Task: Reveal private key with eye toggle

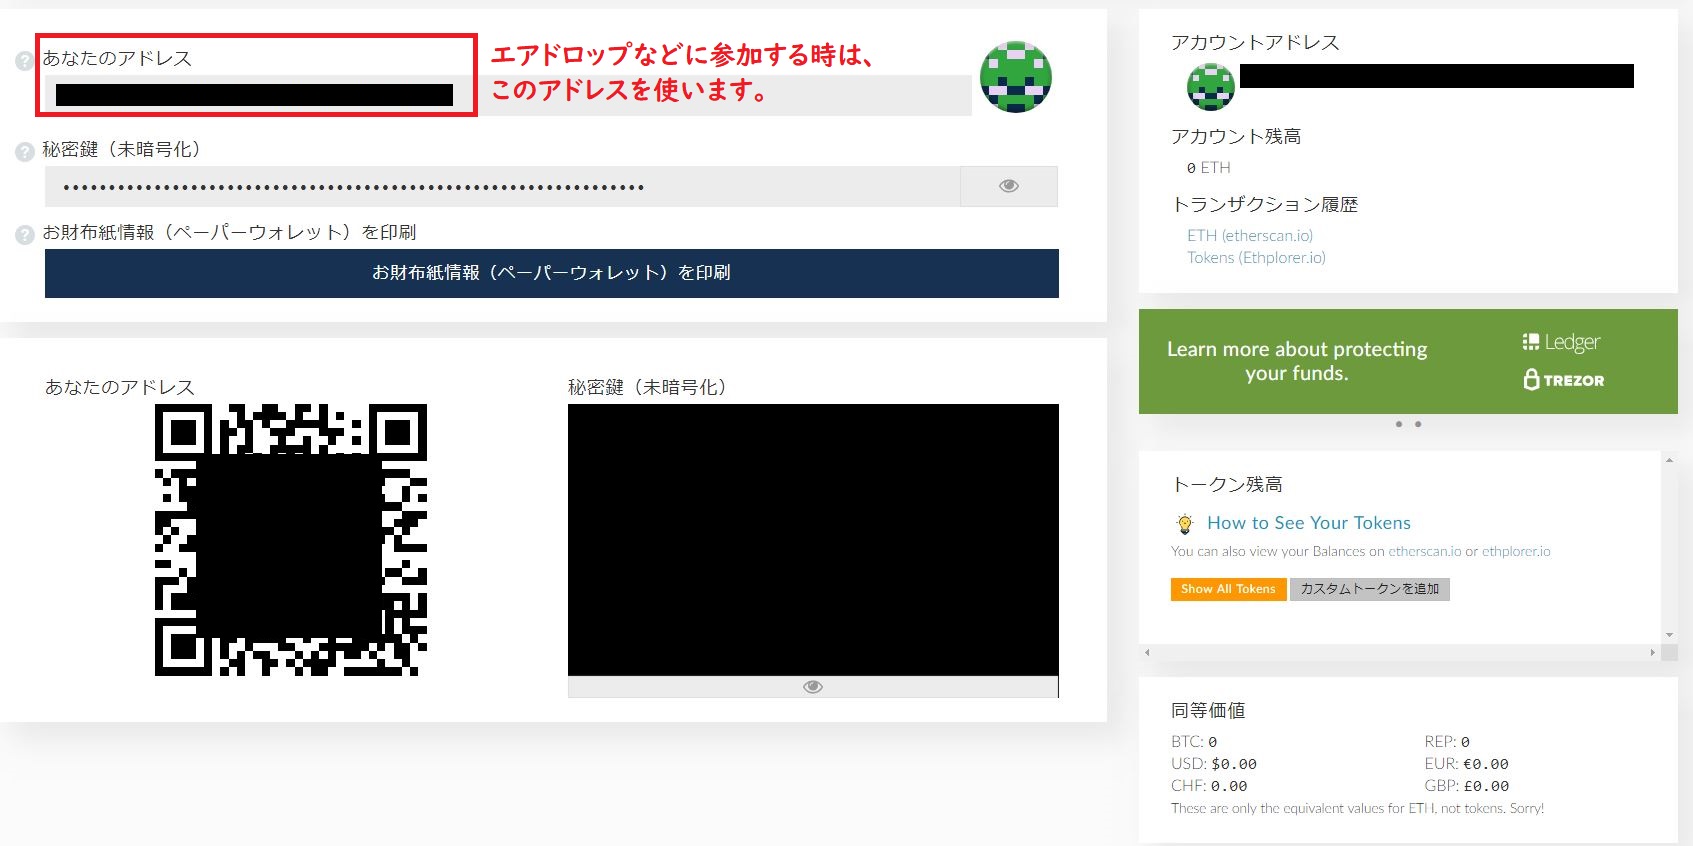Action: pyautogui.click(x=1009, y=186)
